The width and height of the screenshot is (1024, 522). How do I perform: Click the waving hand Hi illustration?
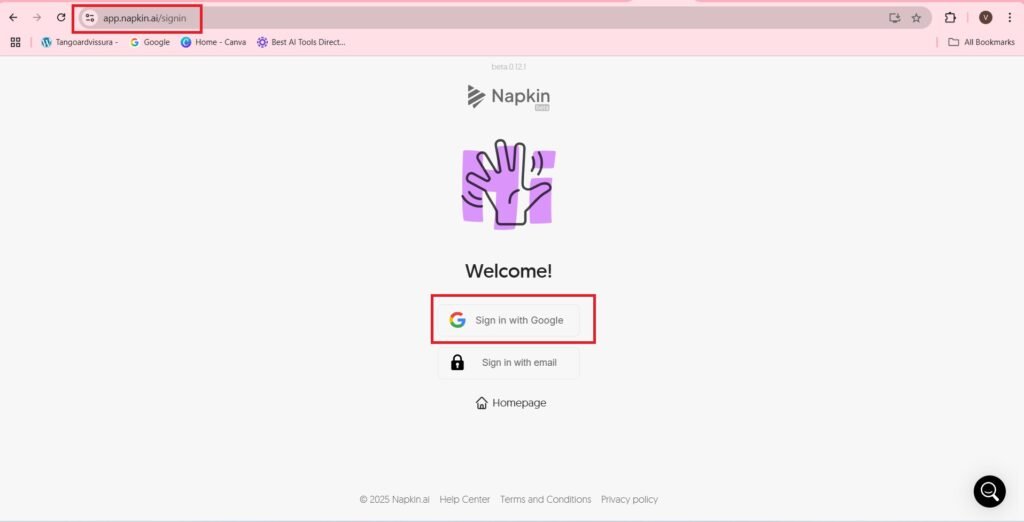click(x=509, y=184)
